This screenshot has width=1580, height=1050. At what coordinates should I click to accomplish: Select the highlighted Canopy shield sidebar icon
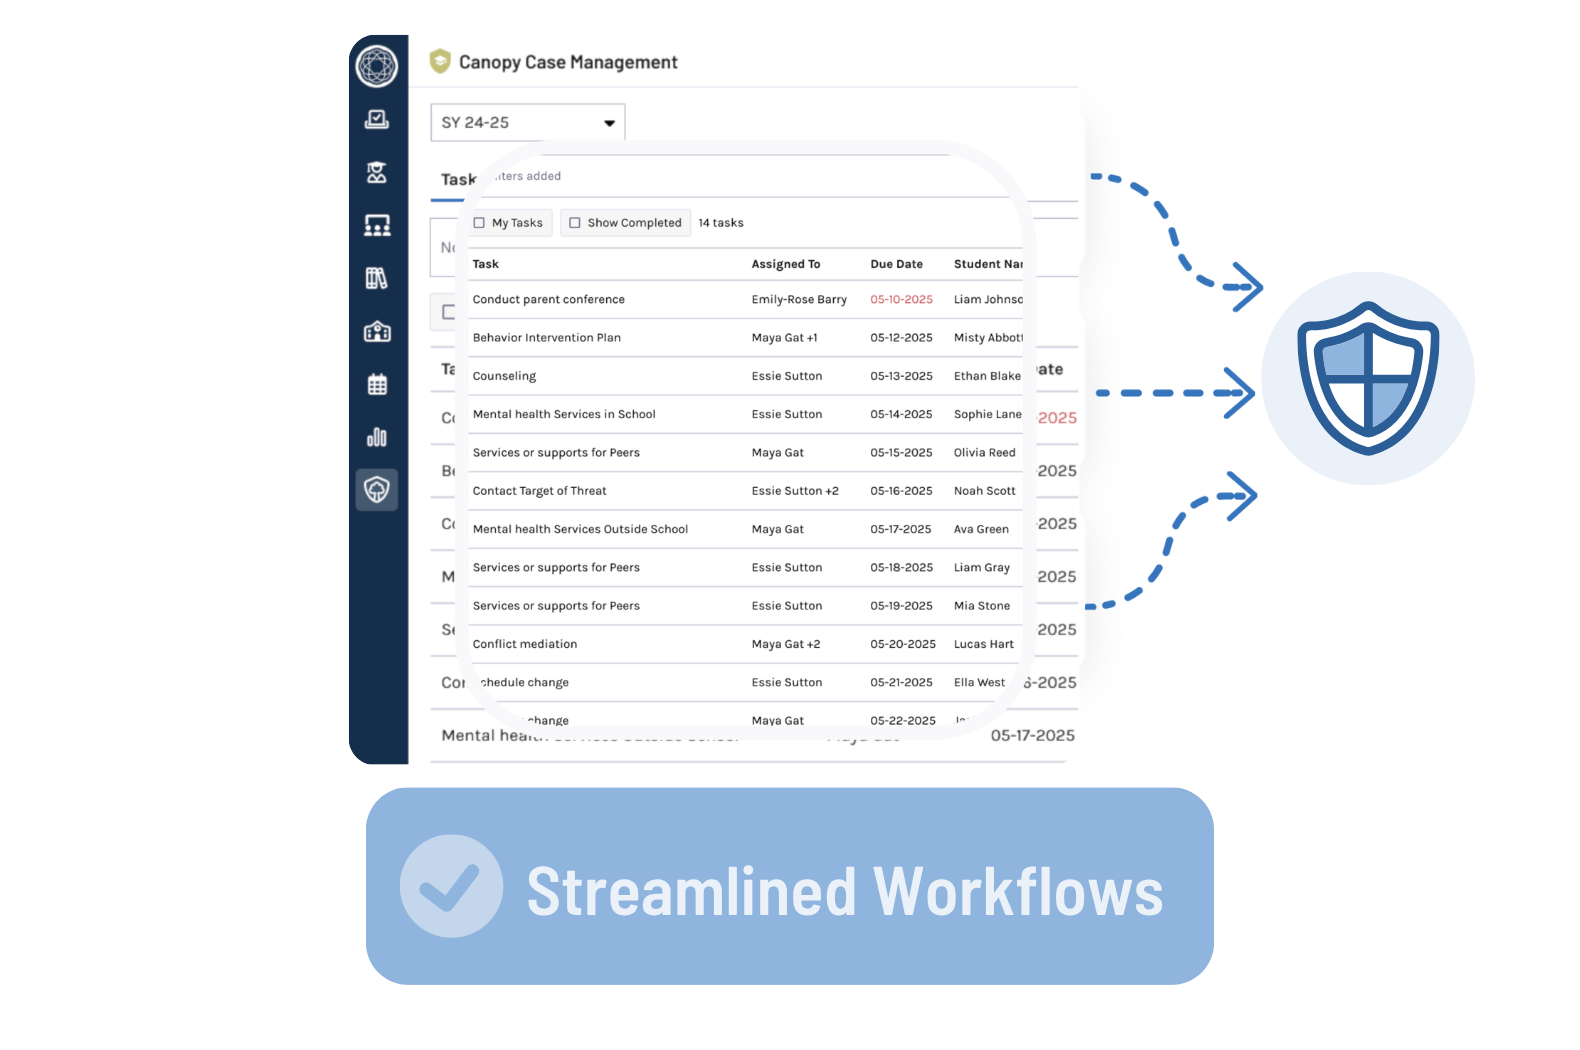(377, 490)
